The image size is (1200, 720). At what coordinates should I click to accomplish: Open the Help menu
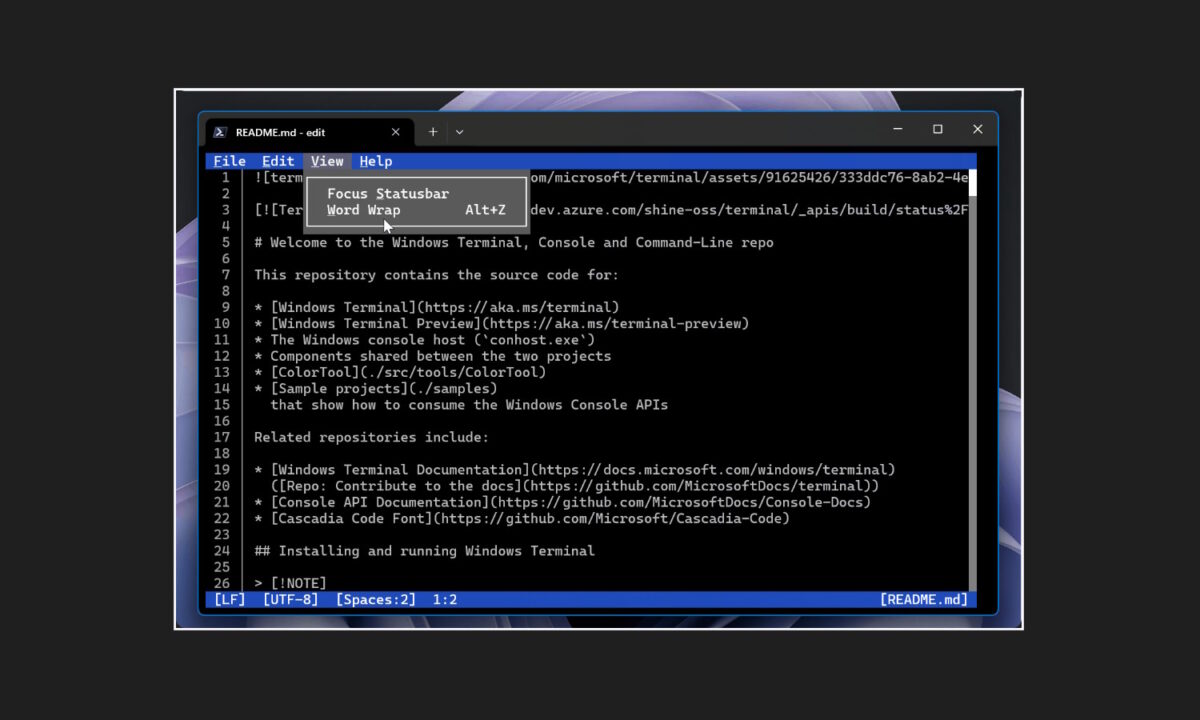[x=375, y=160]
